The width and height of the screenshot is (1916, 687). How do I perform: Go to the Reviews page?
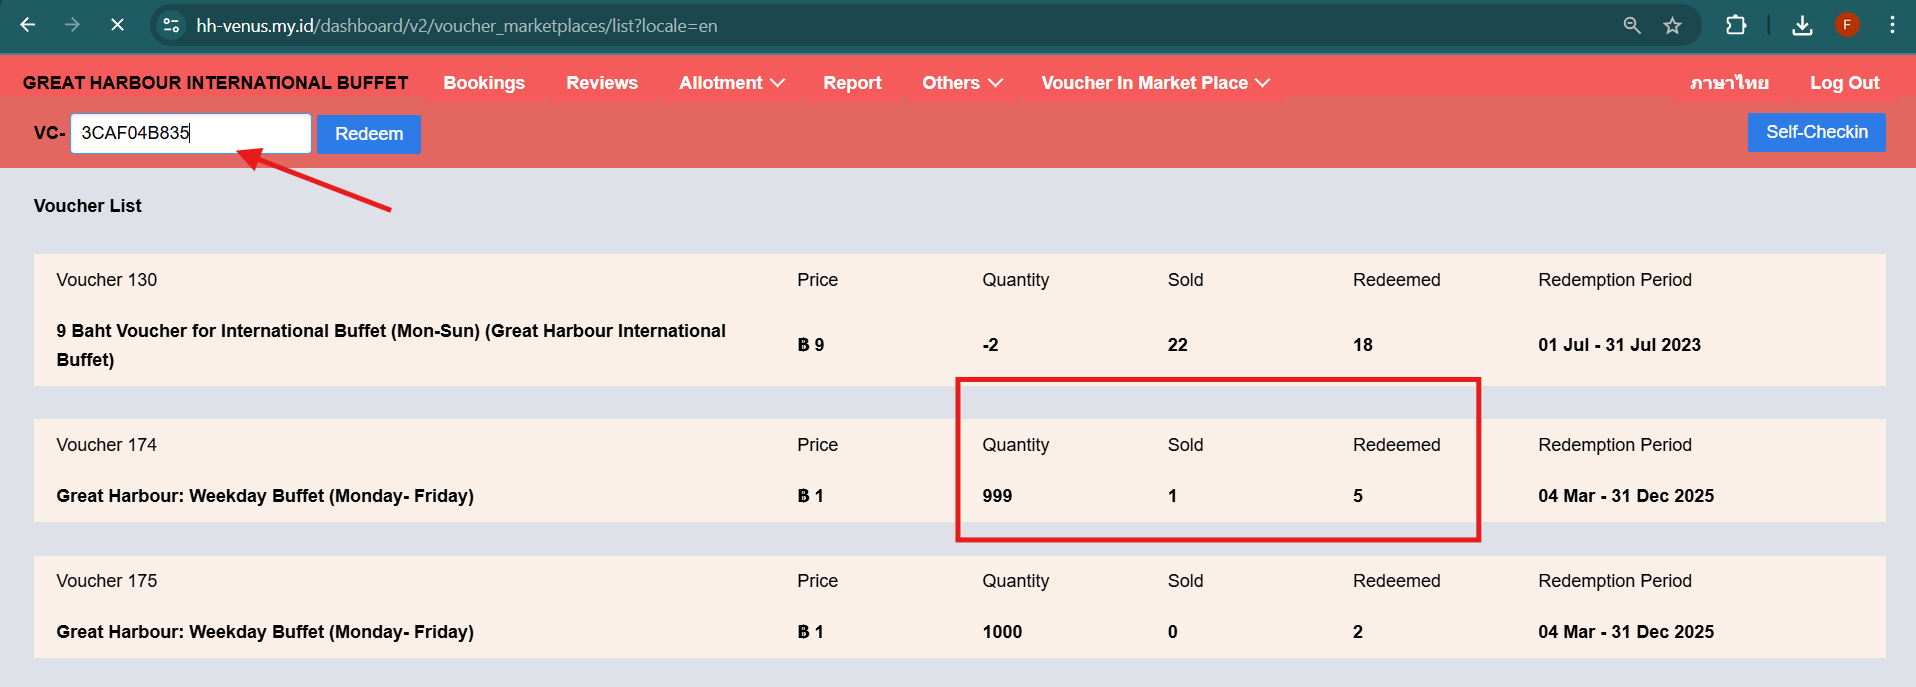tap(601, 83)
